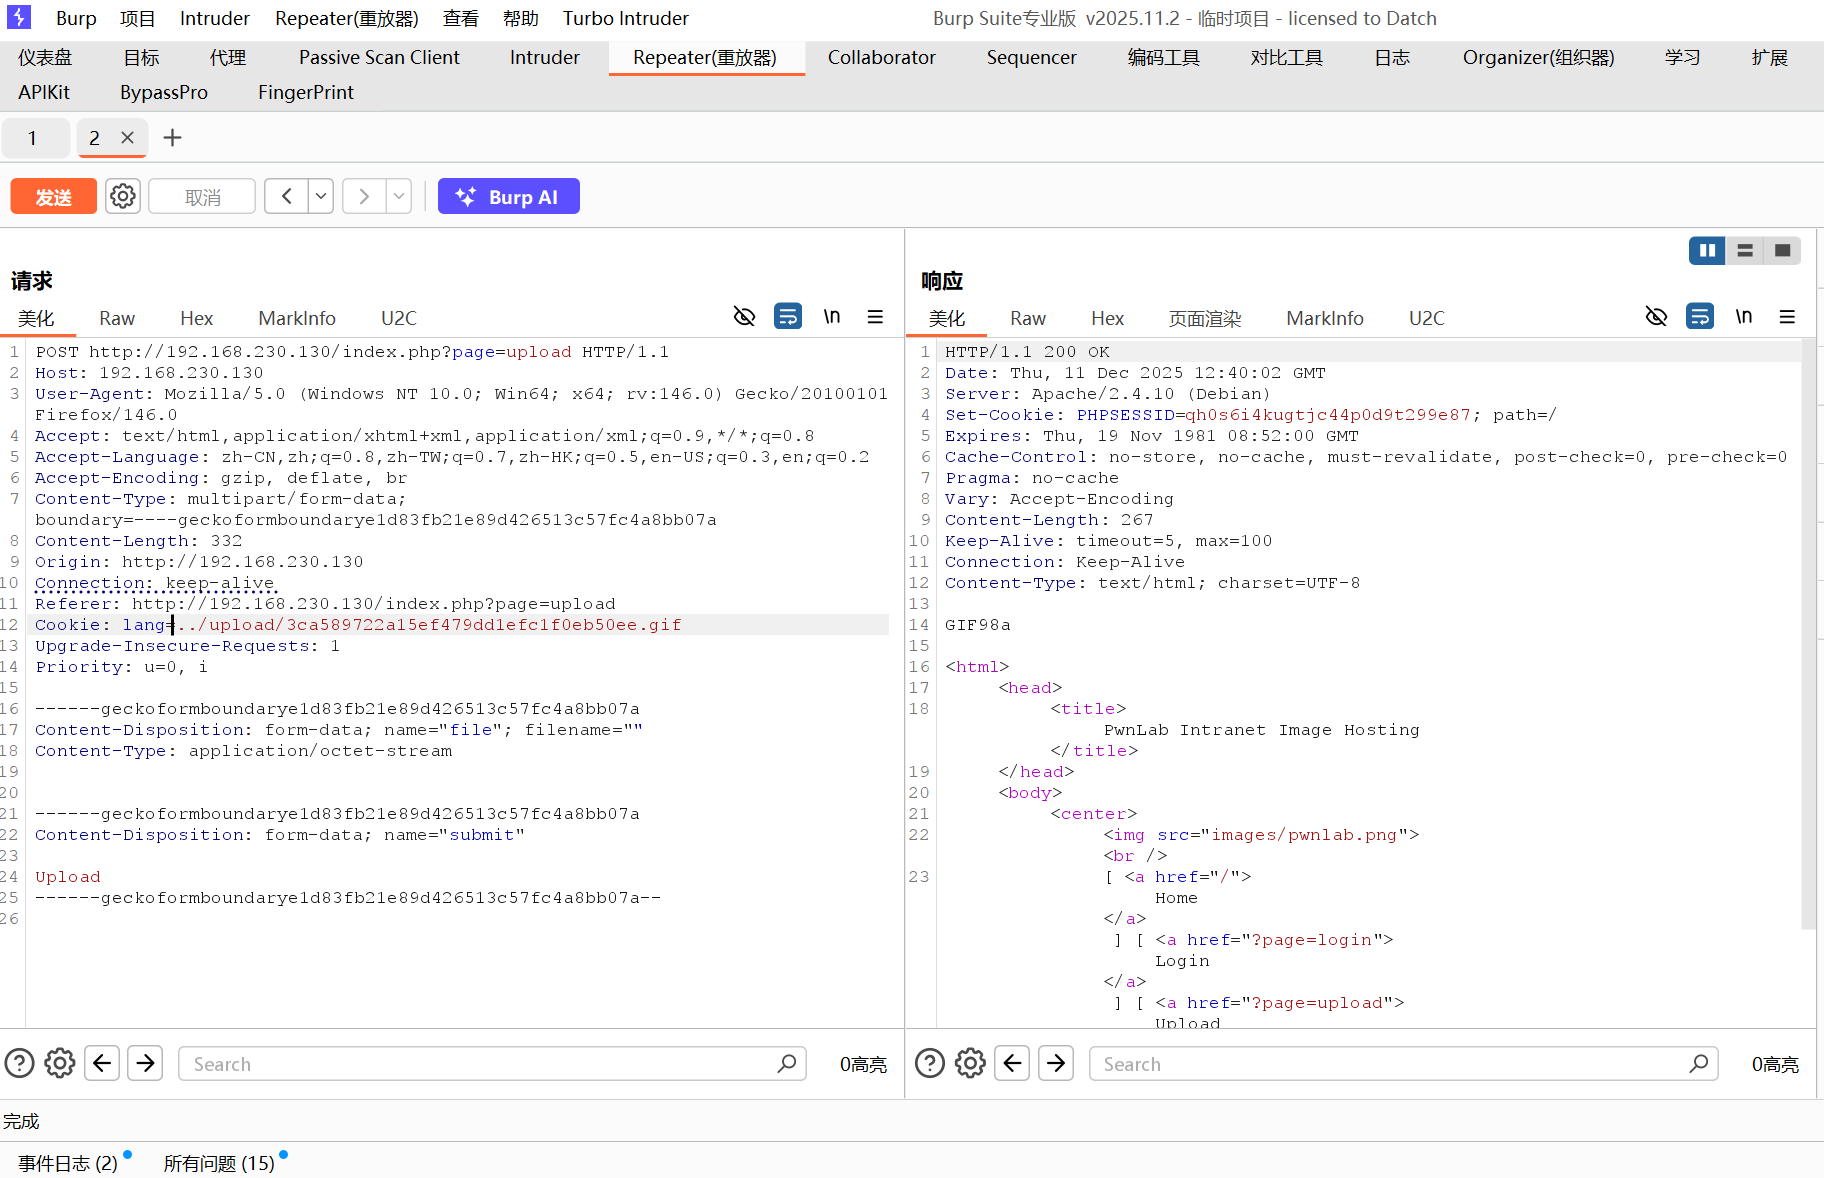Go back to previous request in history
This screenshot has height=1178, width=1824.
click(x=287, y=196)
